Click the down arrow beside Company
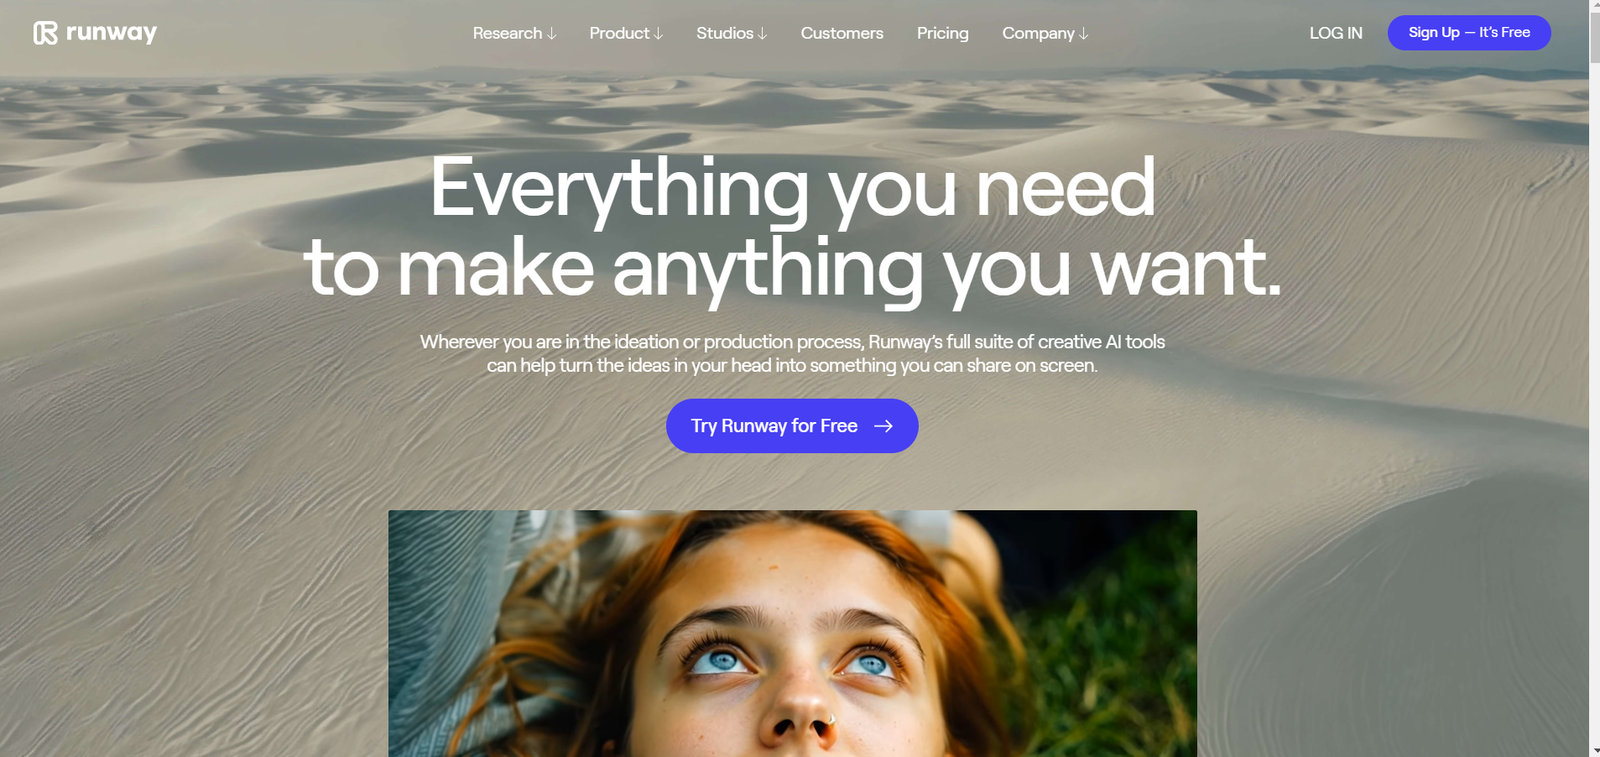This screenshot has height=757, width=1600. click(x=1083, y=34)
